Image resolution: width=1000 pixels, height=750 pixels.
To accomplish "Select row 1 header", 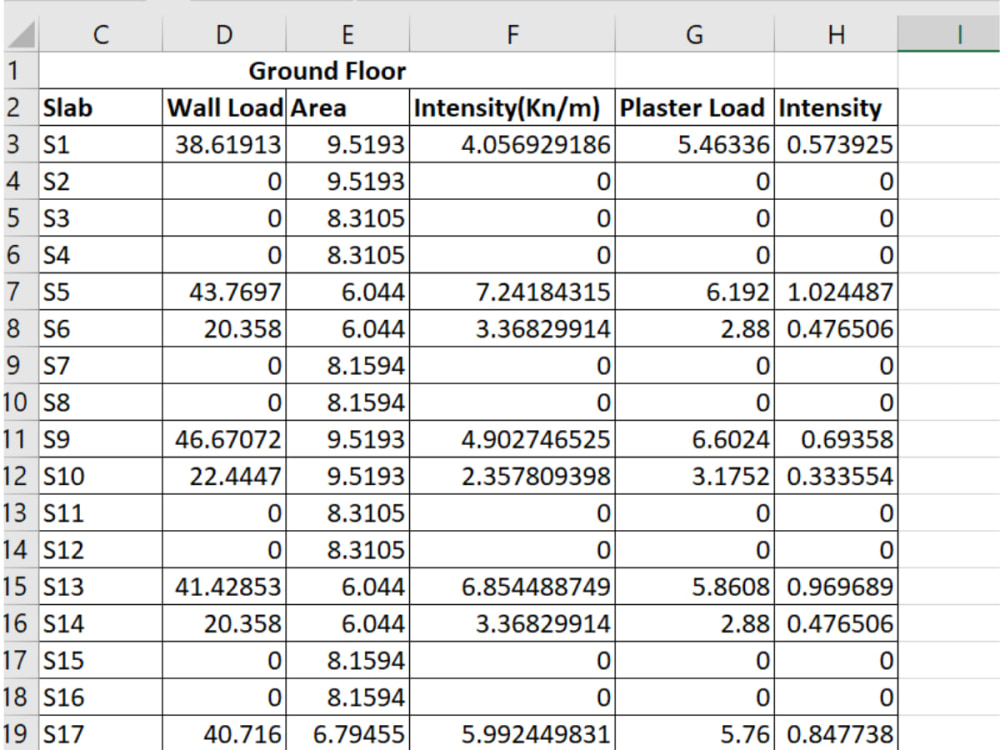I will (x=22, y=71).
